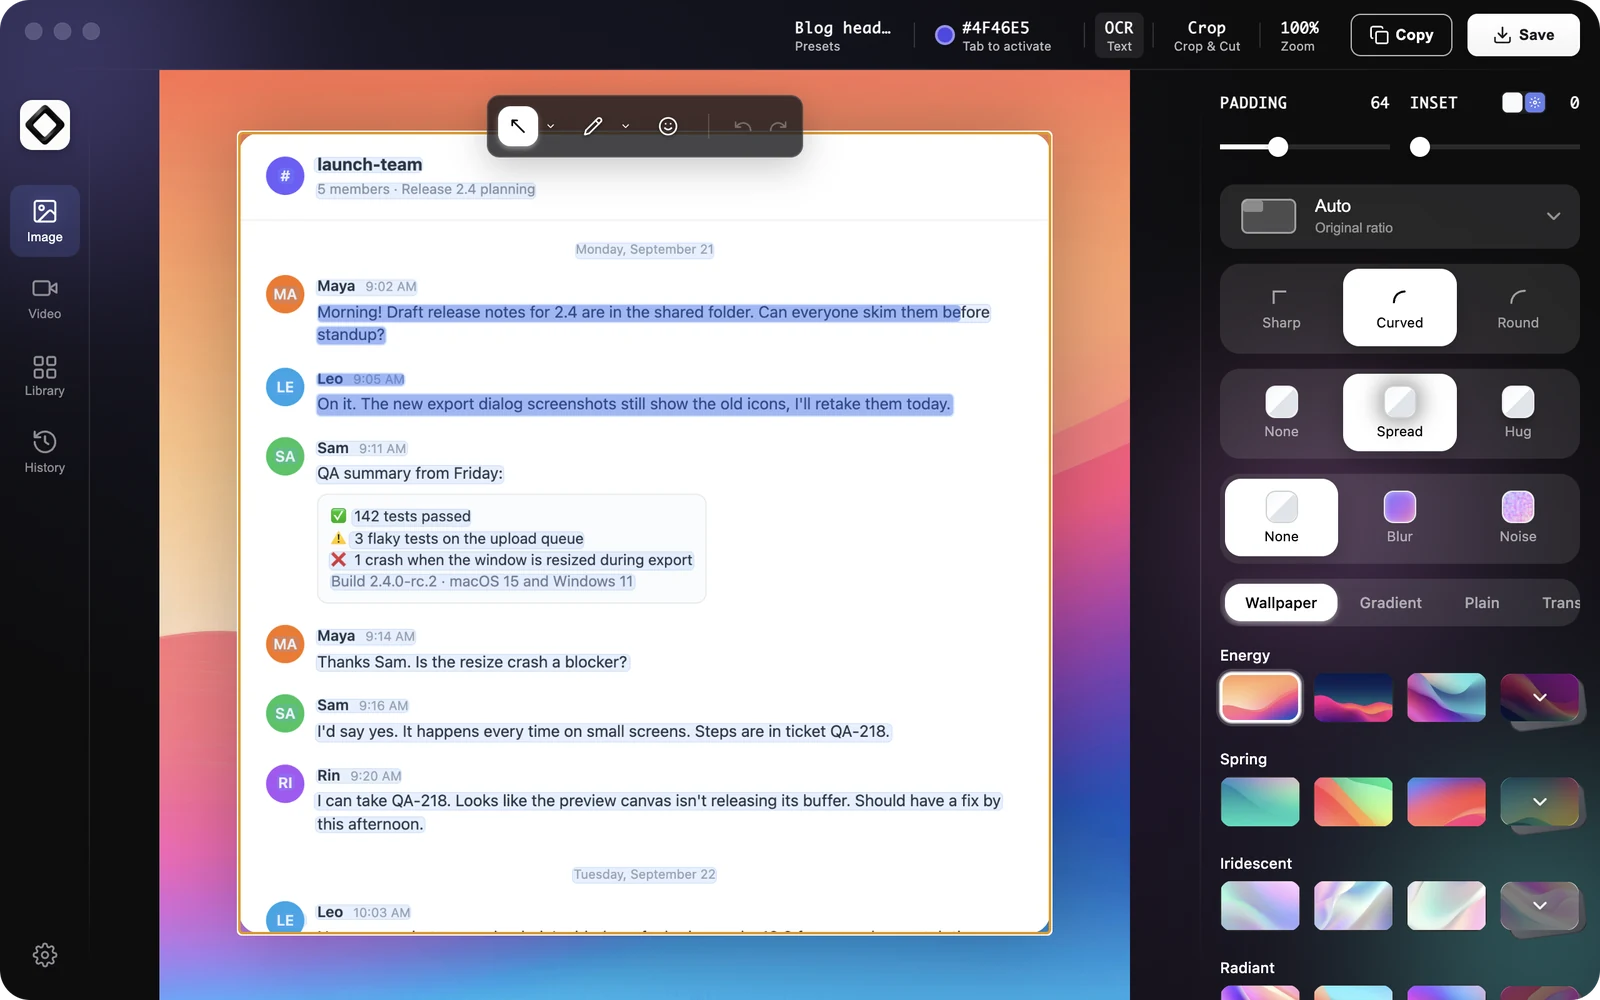The width and height of the screenshot is (1600, 1000).
Task: Choose Sharp corner style
Action: click(x=1281, y=308)
